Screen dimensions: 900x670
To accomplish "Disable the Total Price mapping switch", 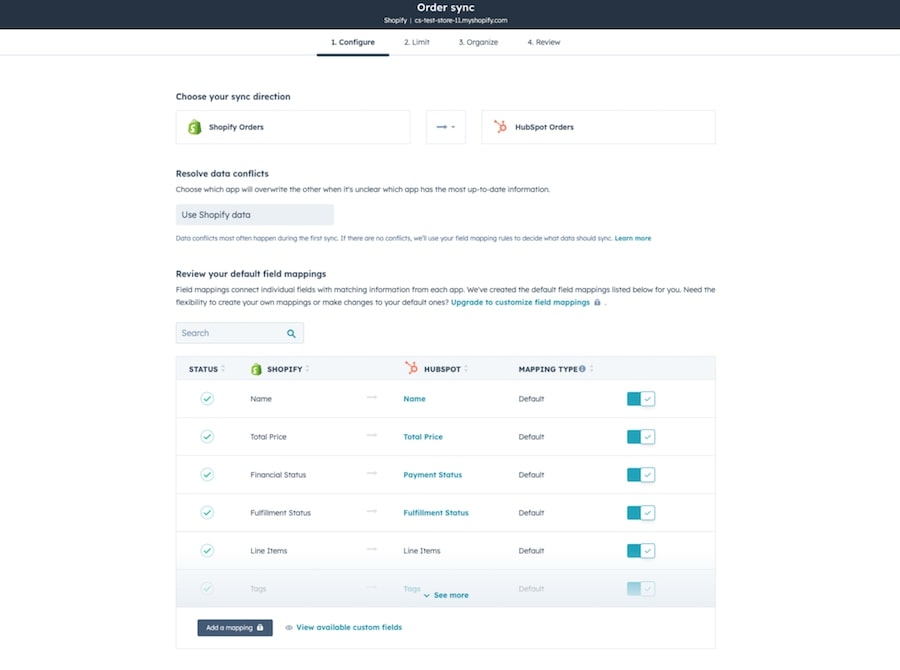I will click(x=640, y=437).
